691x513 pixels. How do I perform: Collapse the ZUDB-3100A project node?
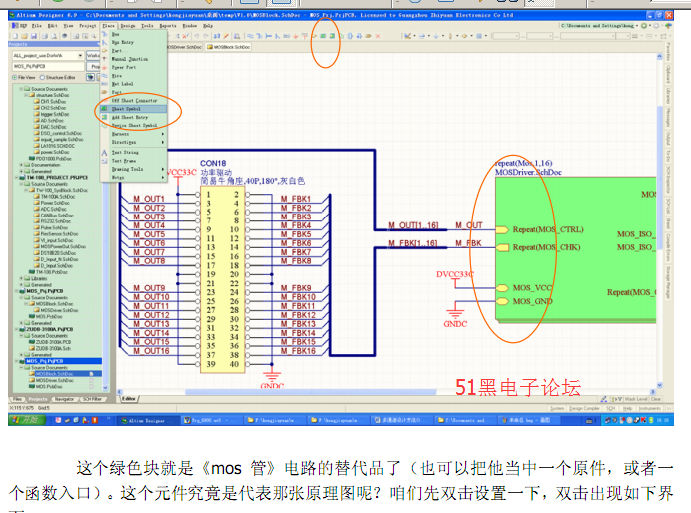(x=17, y=329)
